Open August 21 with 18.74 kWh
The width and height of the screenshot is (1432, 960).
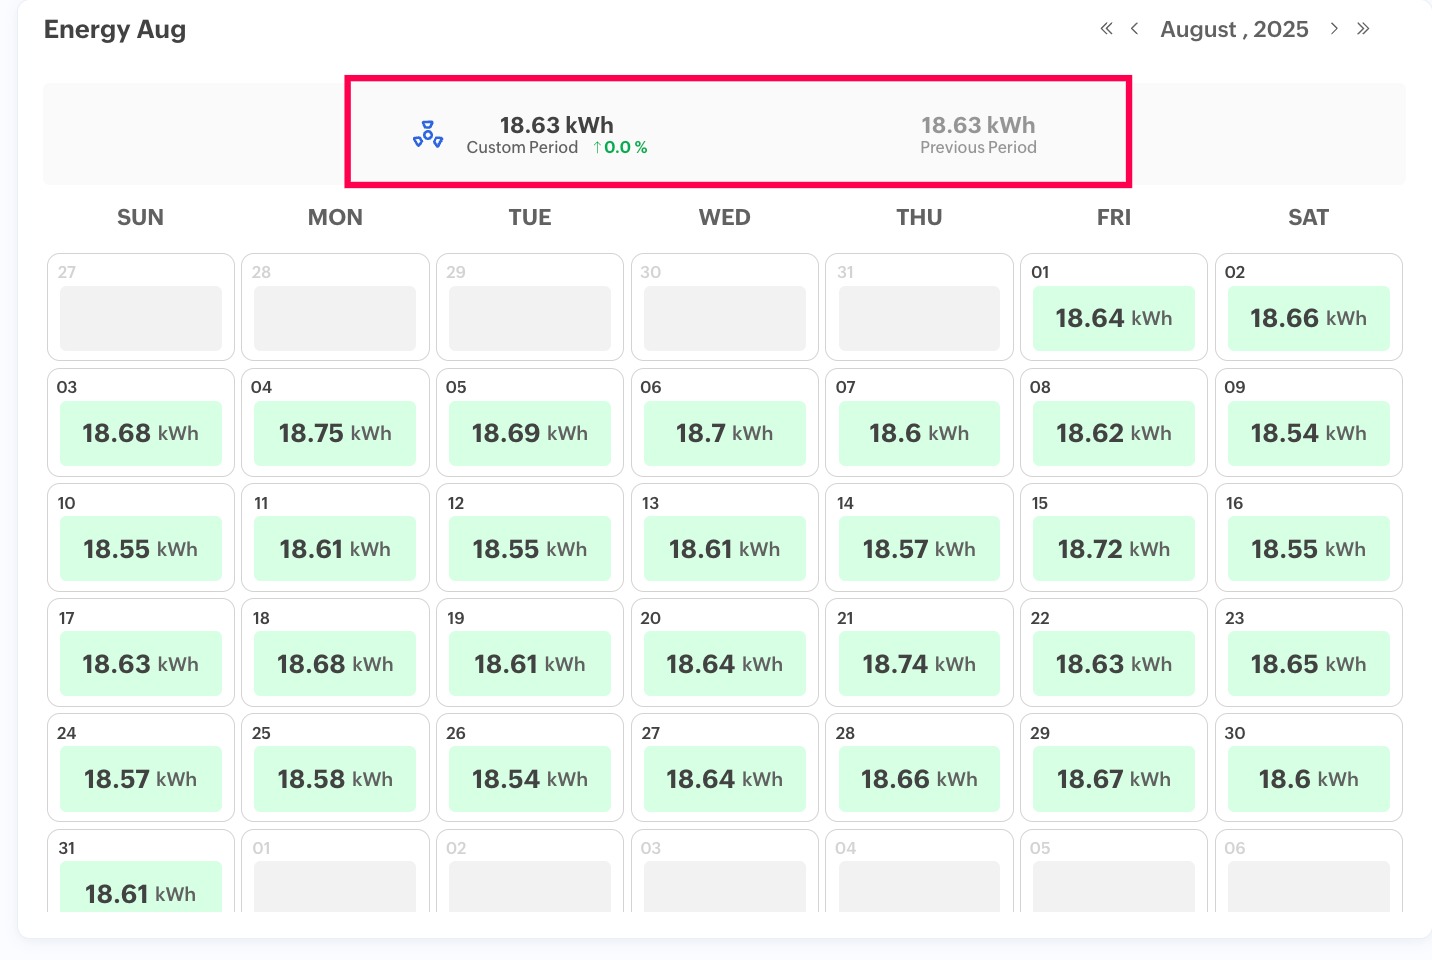point(919,664)
